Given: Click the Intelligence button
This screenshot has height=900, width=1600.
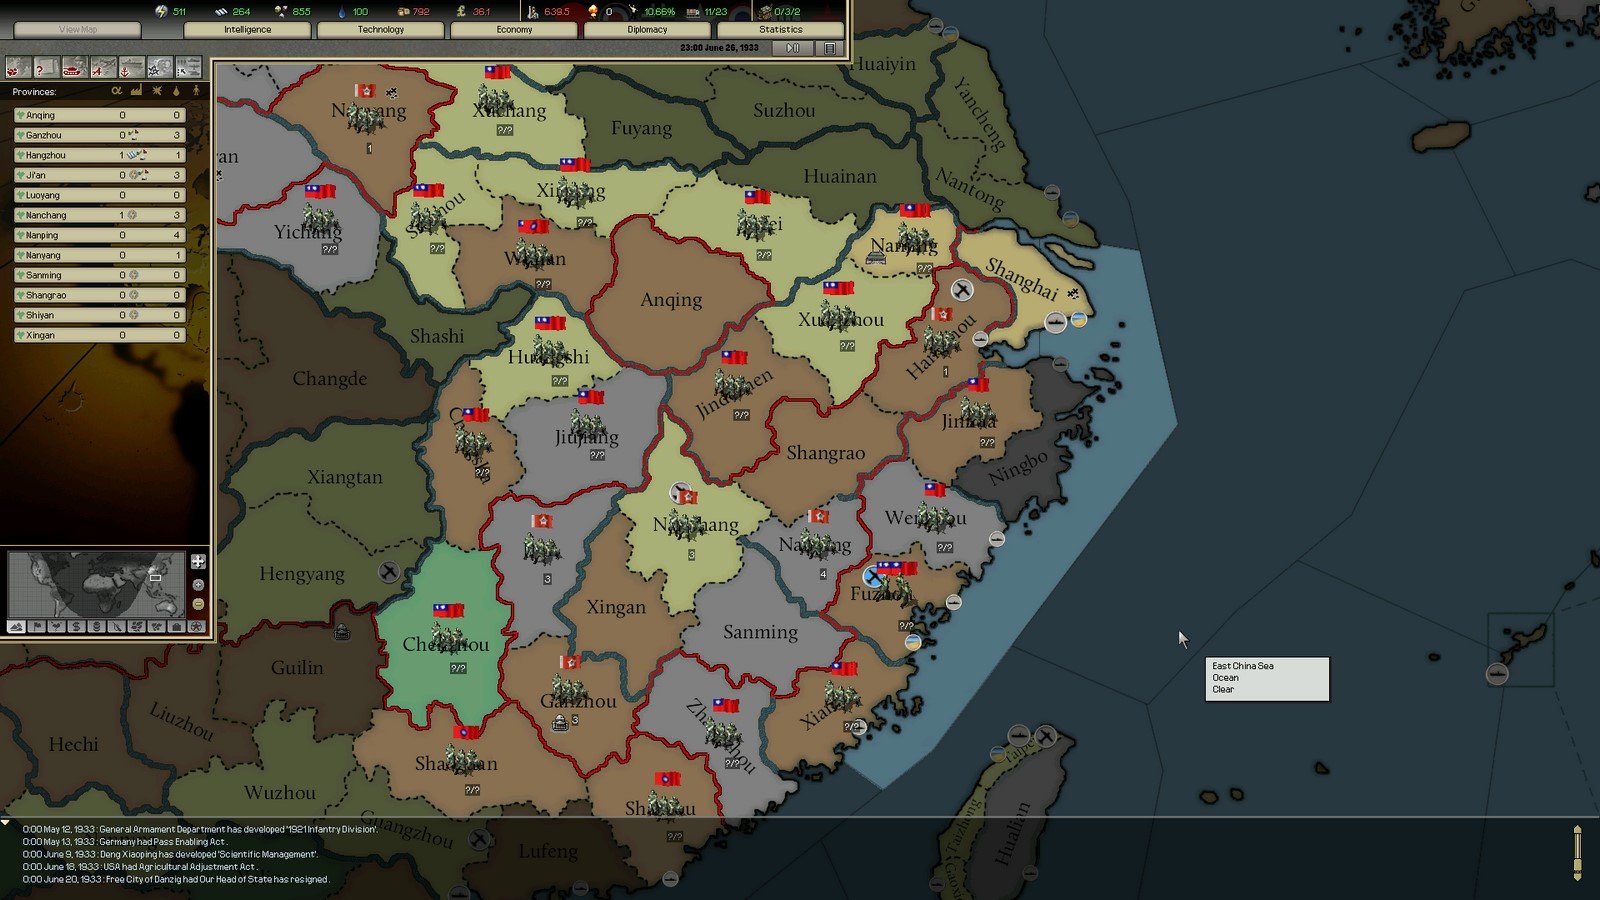Looking at the screenshot, I should tap(247, 30).
